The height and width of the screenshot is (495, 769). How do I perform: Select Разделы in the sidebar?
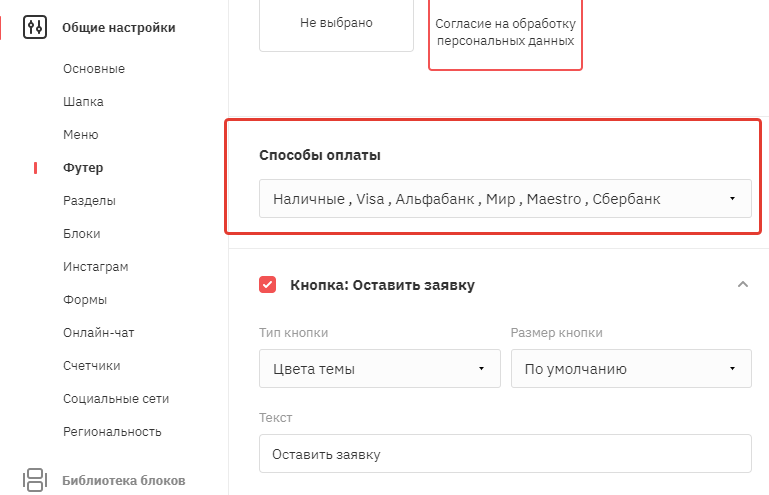point(89,201)
